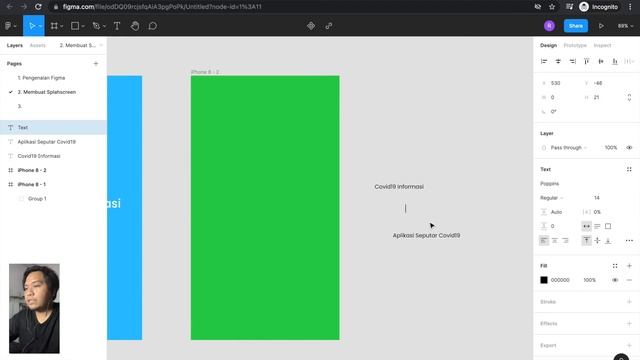Add a new page

point(96,64)
